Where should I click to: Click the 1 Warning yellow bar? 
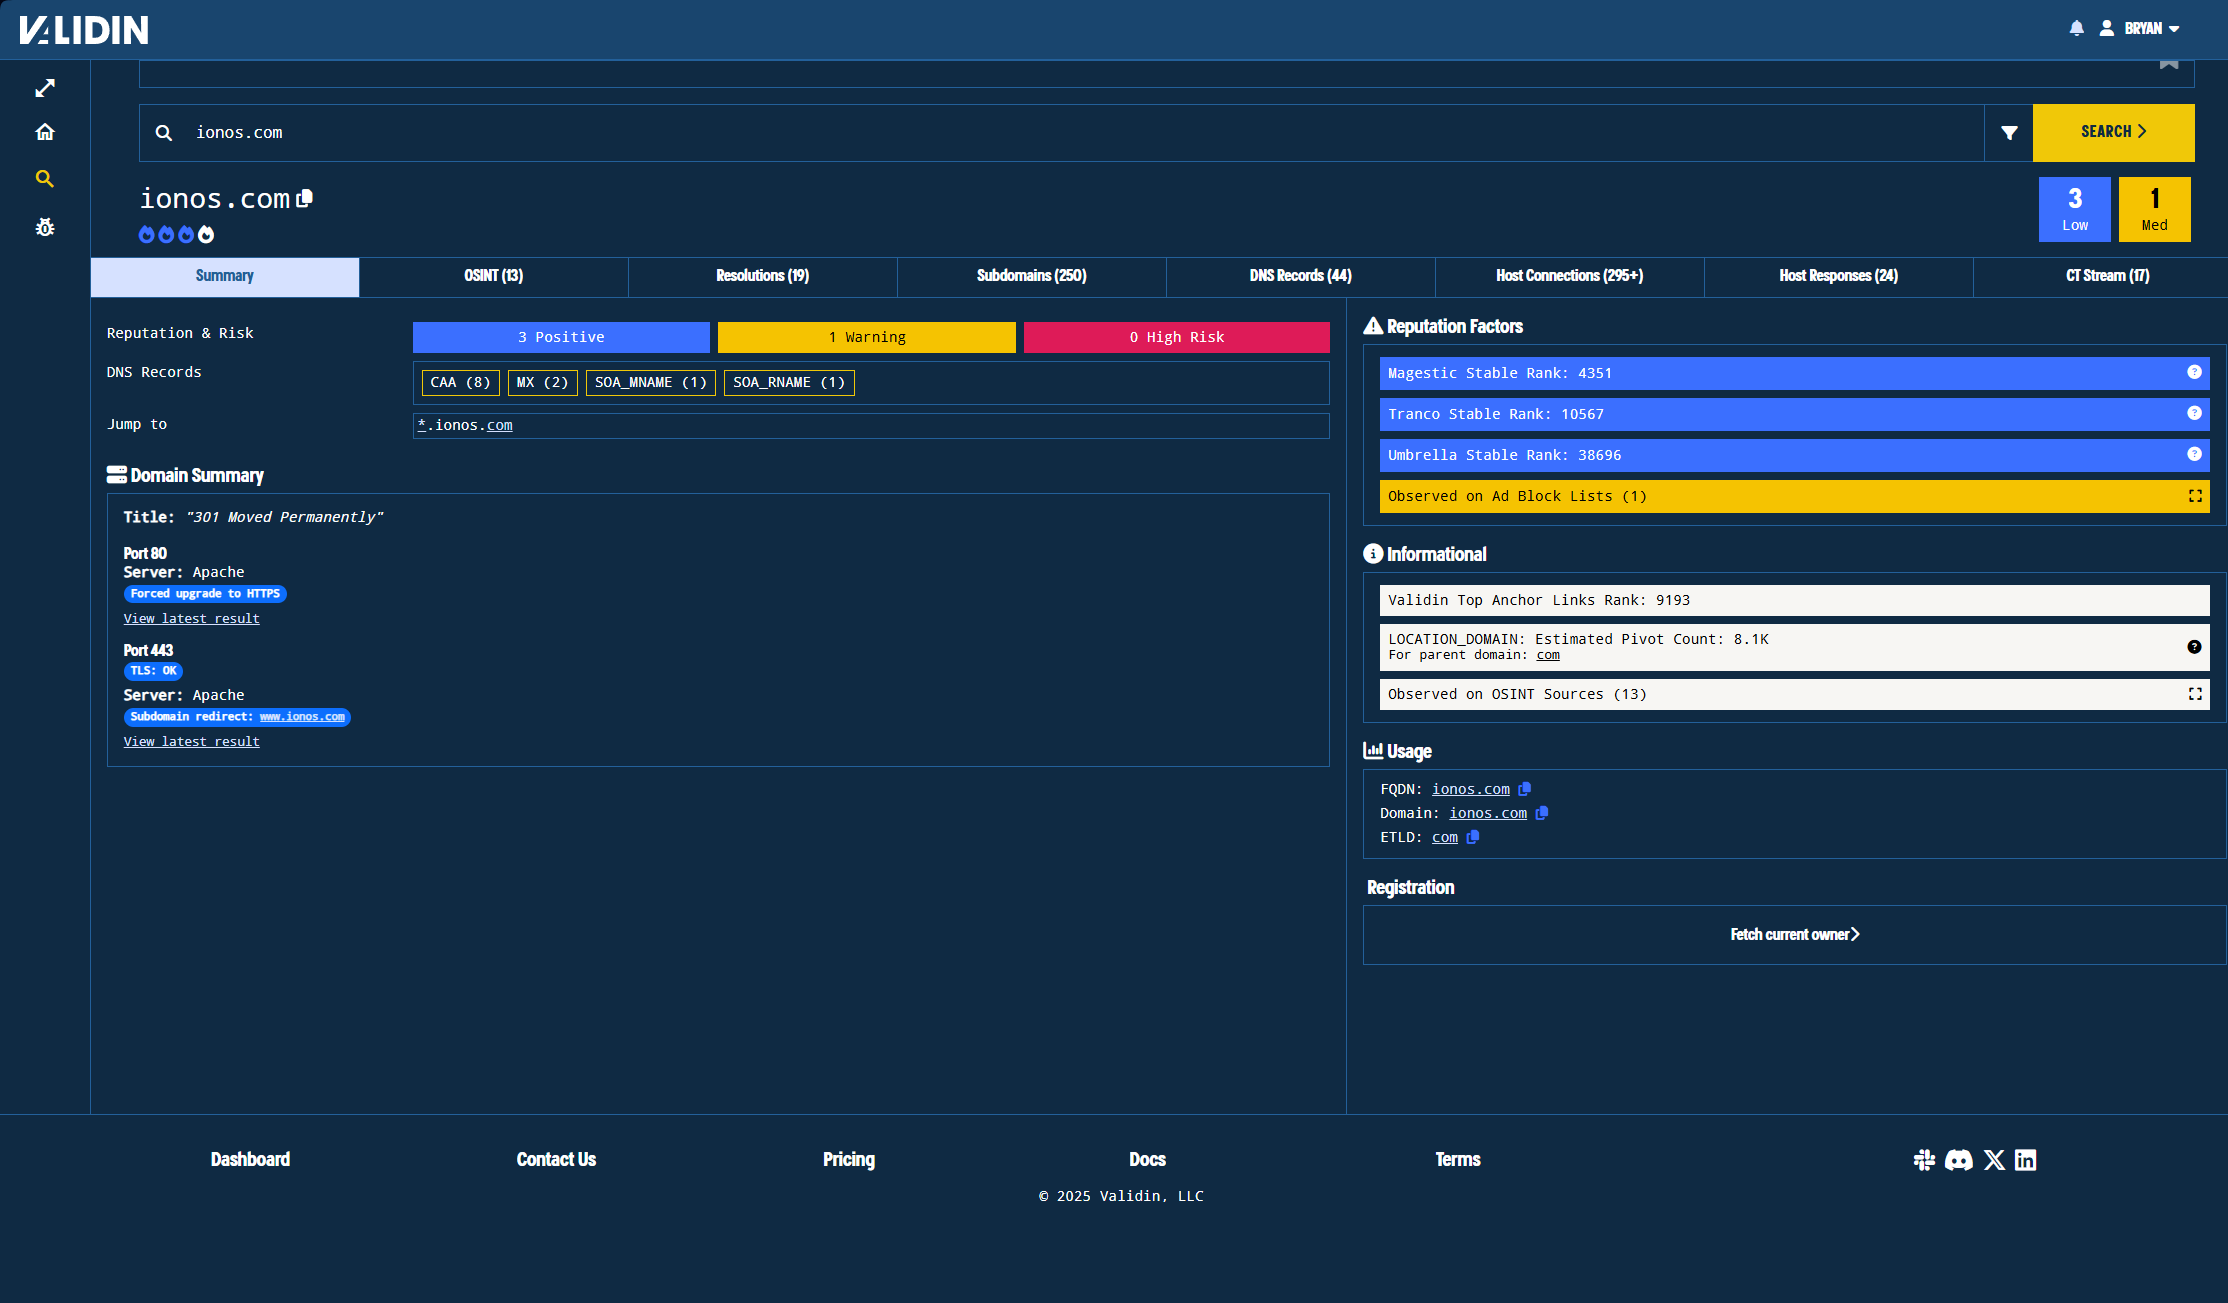pos(867,337)
